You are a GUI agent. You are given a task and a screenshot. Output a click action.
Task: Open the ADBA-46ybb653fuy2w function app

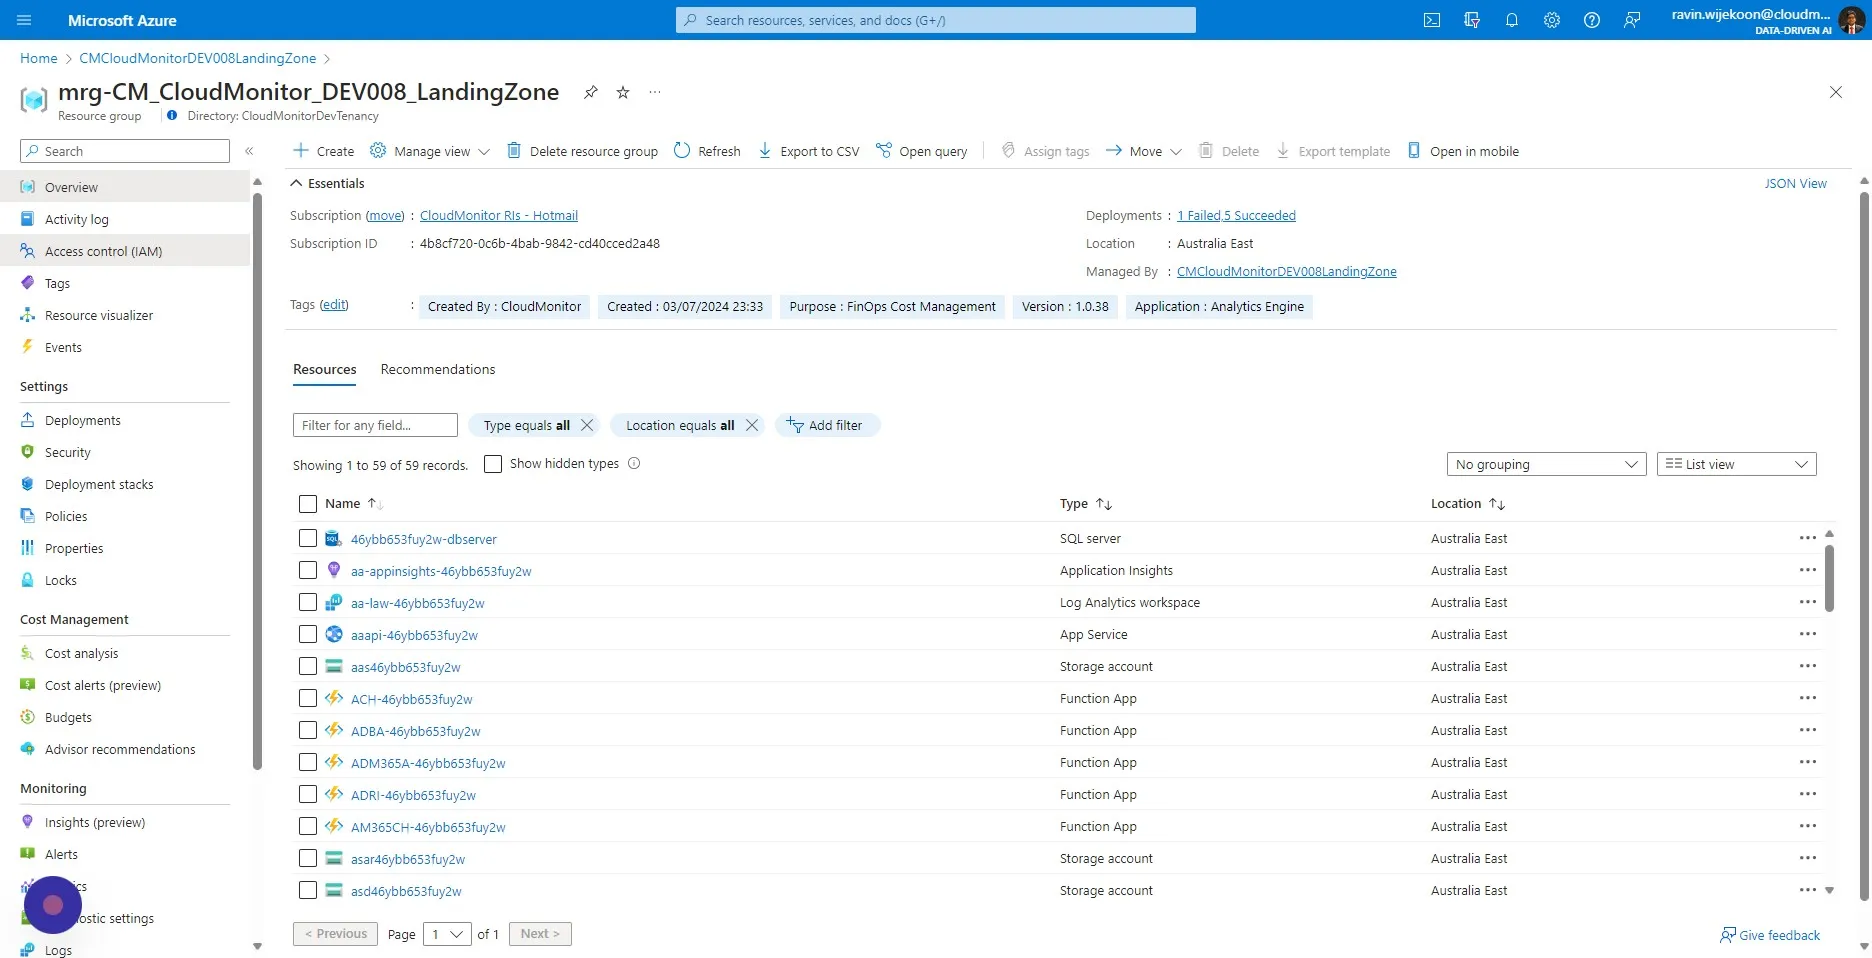[415, 731]
